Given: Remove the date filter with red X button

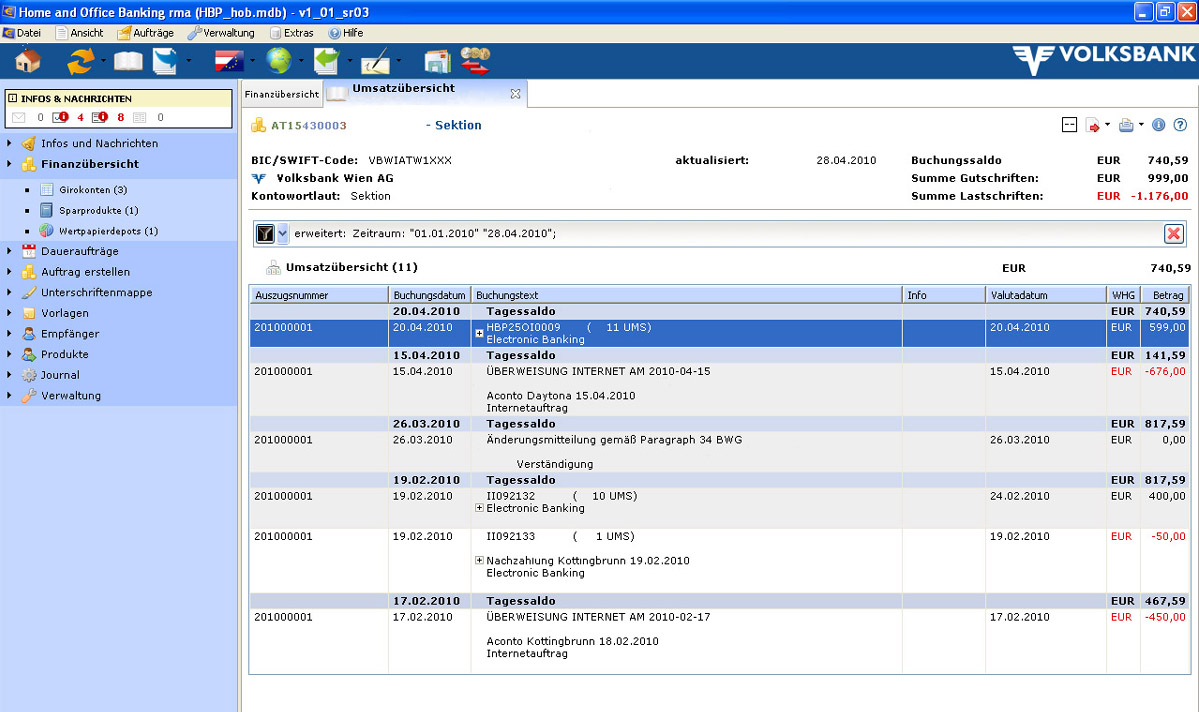Looking at the screenshot, I should click(1173, 233).
